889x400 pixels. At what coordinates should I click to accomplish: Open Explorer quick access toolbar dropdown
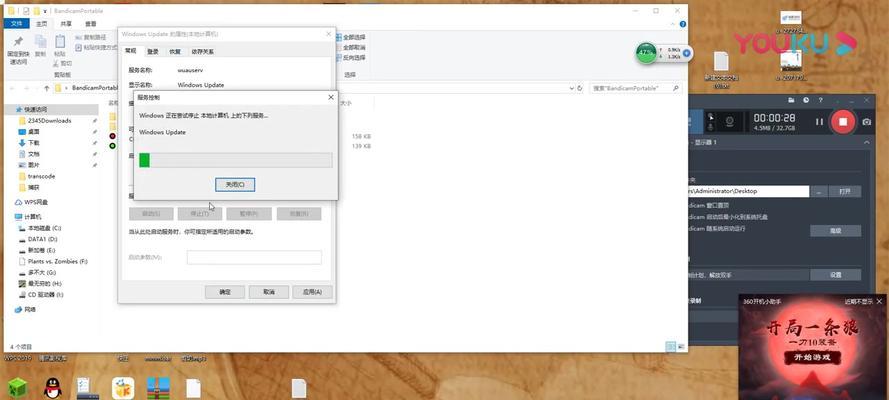[44, 11]
